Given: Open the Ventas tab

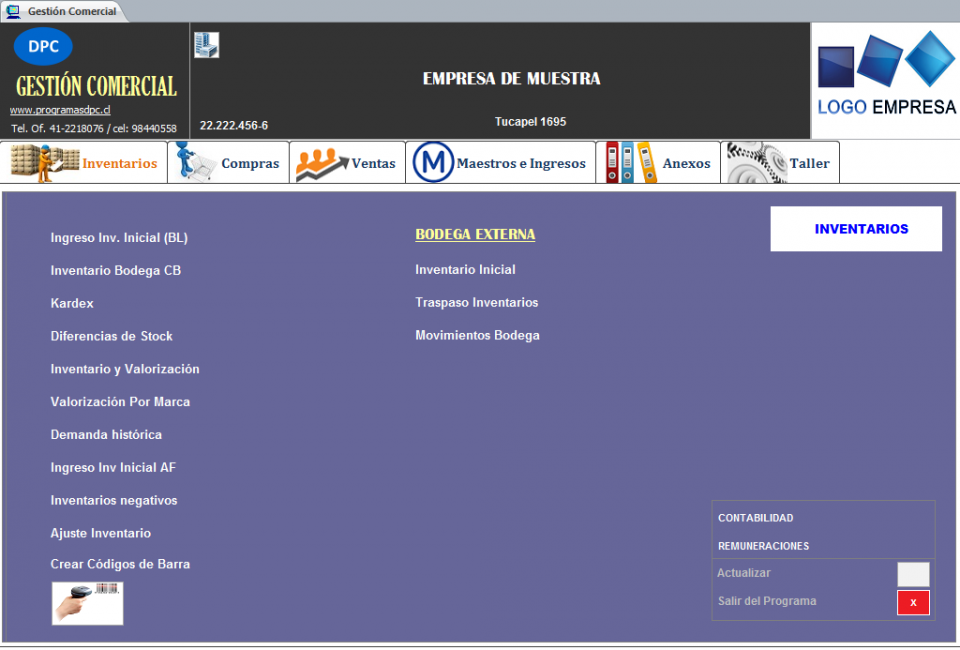Looking at the screenshot, I should pos(347,163).
